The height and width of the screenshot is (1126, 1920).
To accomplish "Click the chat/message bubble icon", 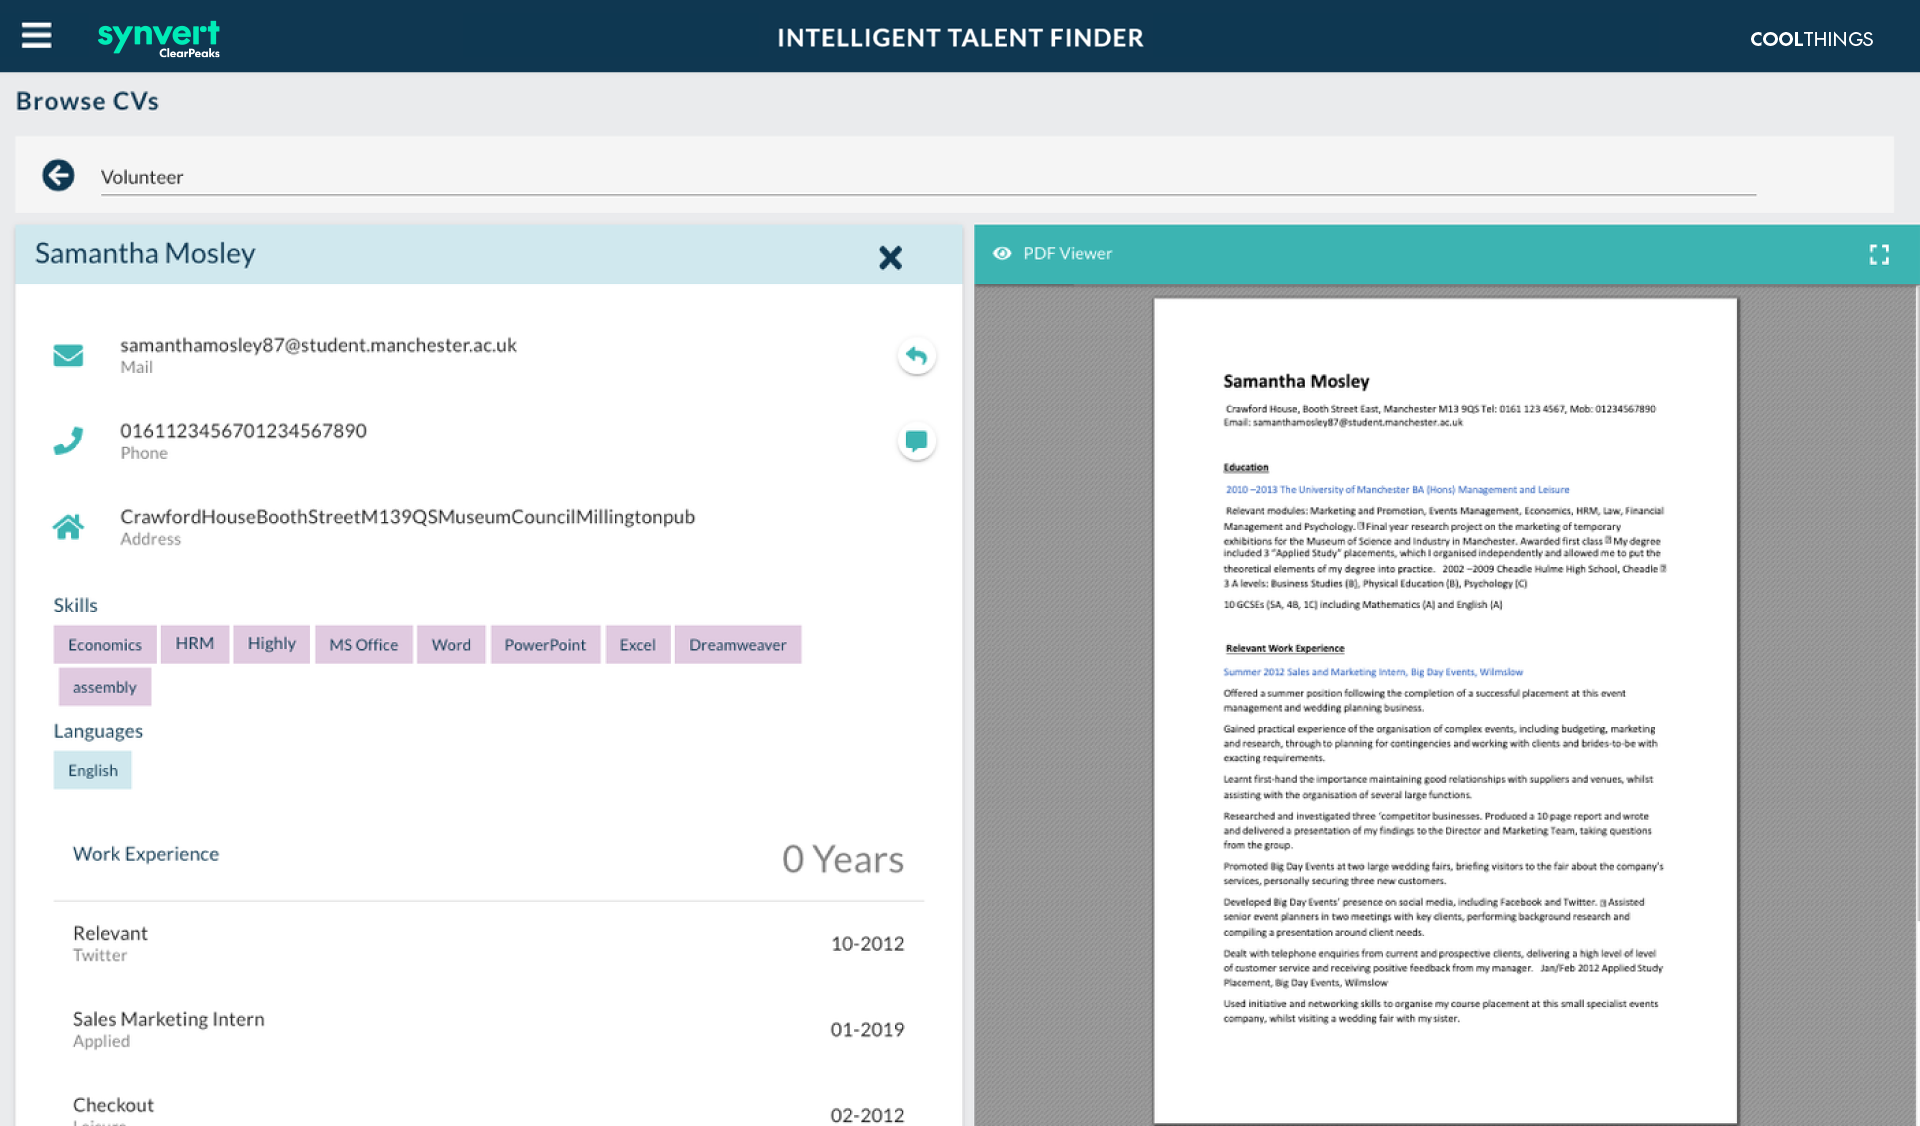I will coord(916,441).
